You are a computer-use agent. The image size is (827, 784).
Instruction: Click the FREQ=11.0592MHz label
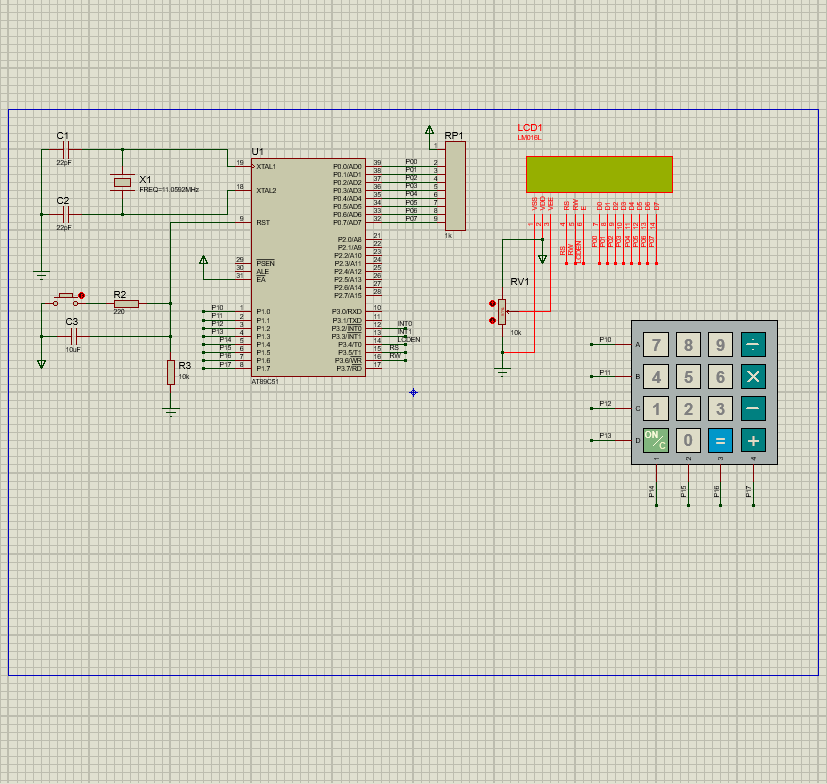click(x=169, y=189)
